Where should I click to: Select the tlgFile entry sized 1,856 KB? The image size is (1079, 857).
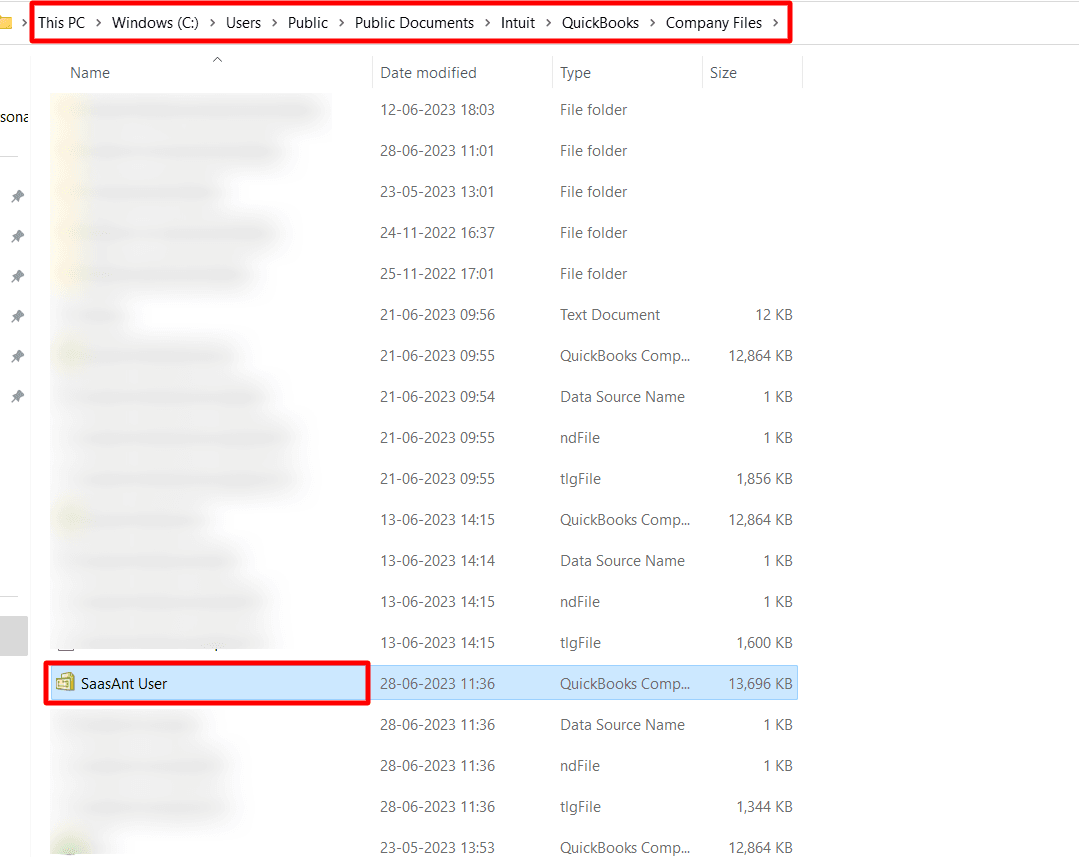(580, 479)
